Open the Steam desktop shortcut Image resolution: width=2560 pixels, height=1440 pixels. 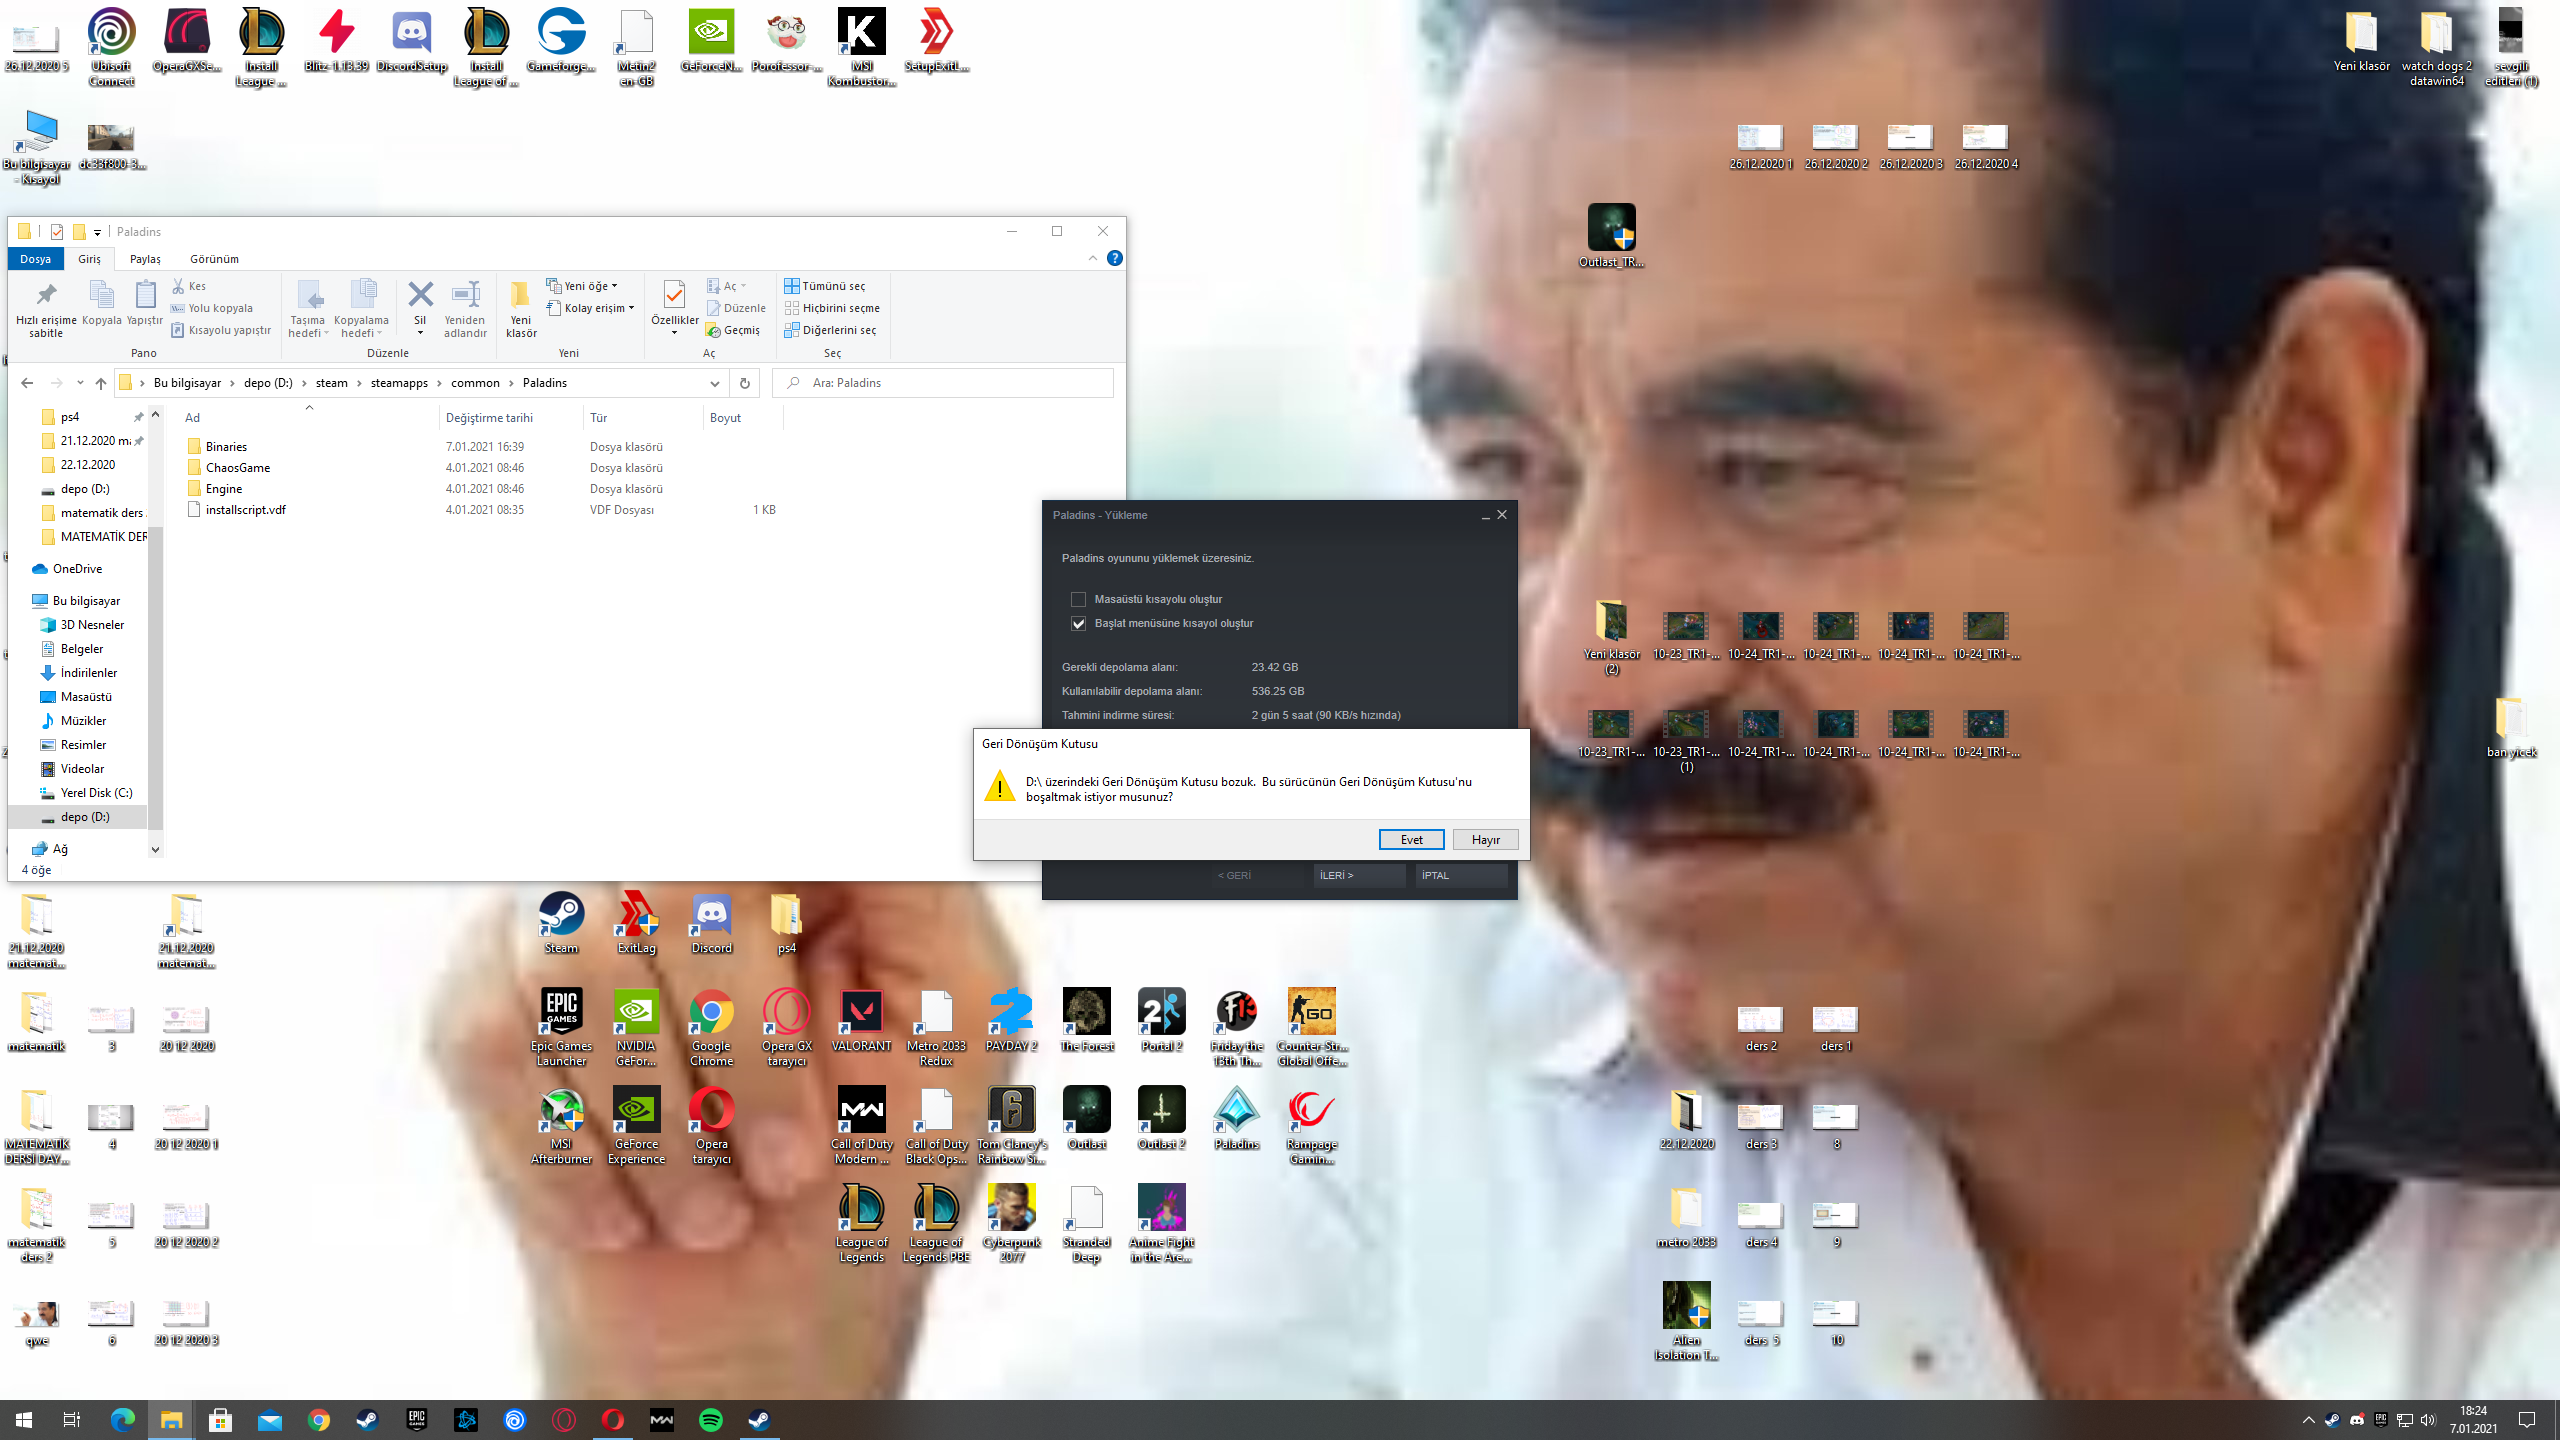[x=561, y=923]
